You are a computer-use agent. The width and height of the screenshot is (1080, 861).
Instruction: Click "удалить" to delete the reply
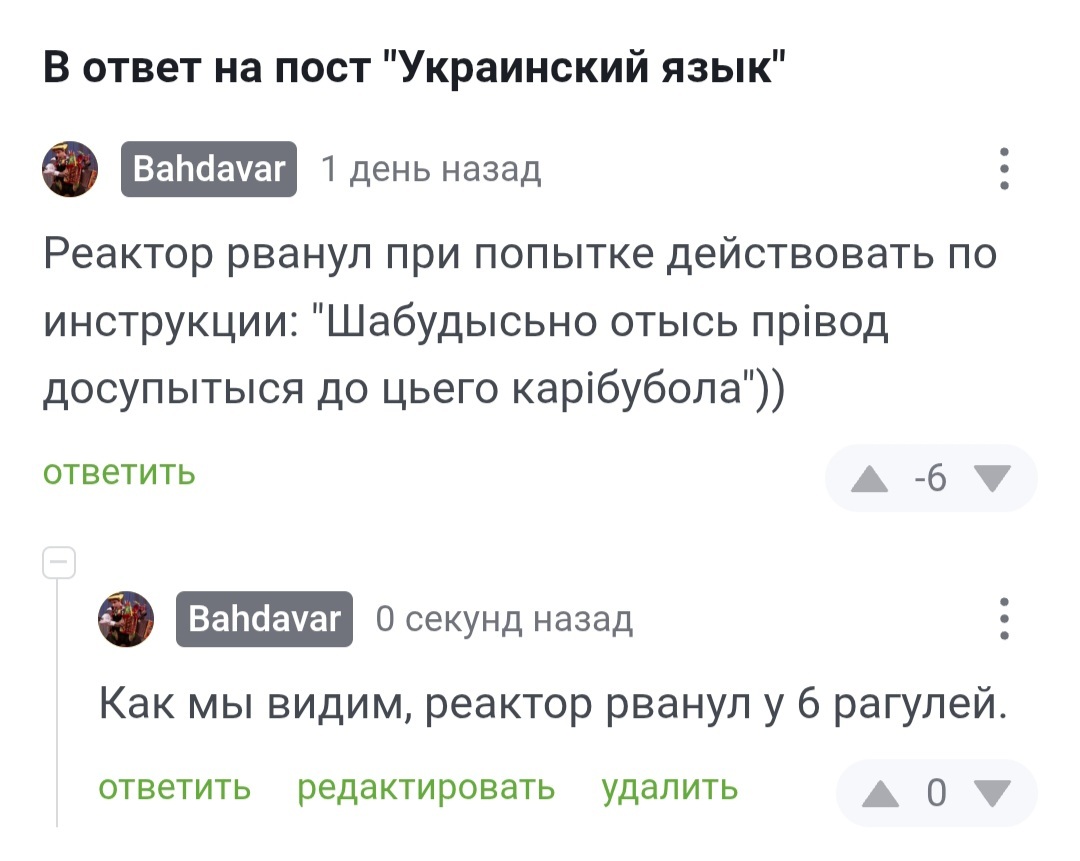669,788
